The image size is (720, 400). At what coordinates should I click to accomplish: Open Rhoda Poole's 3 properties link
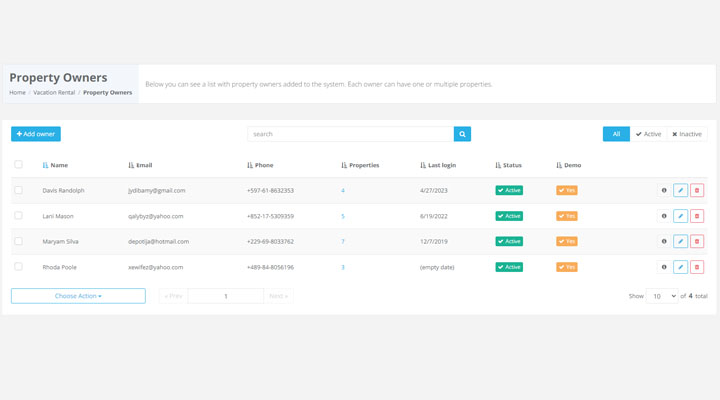343,267
